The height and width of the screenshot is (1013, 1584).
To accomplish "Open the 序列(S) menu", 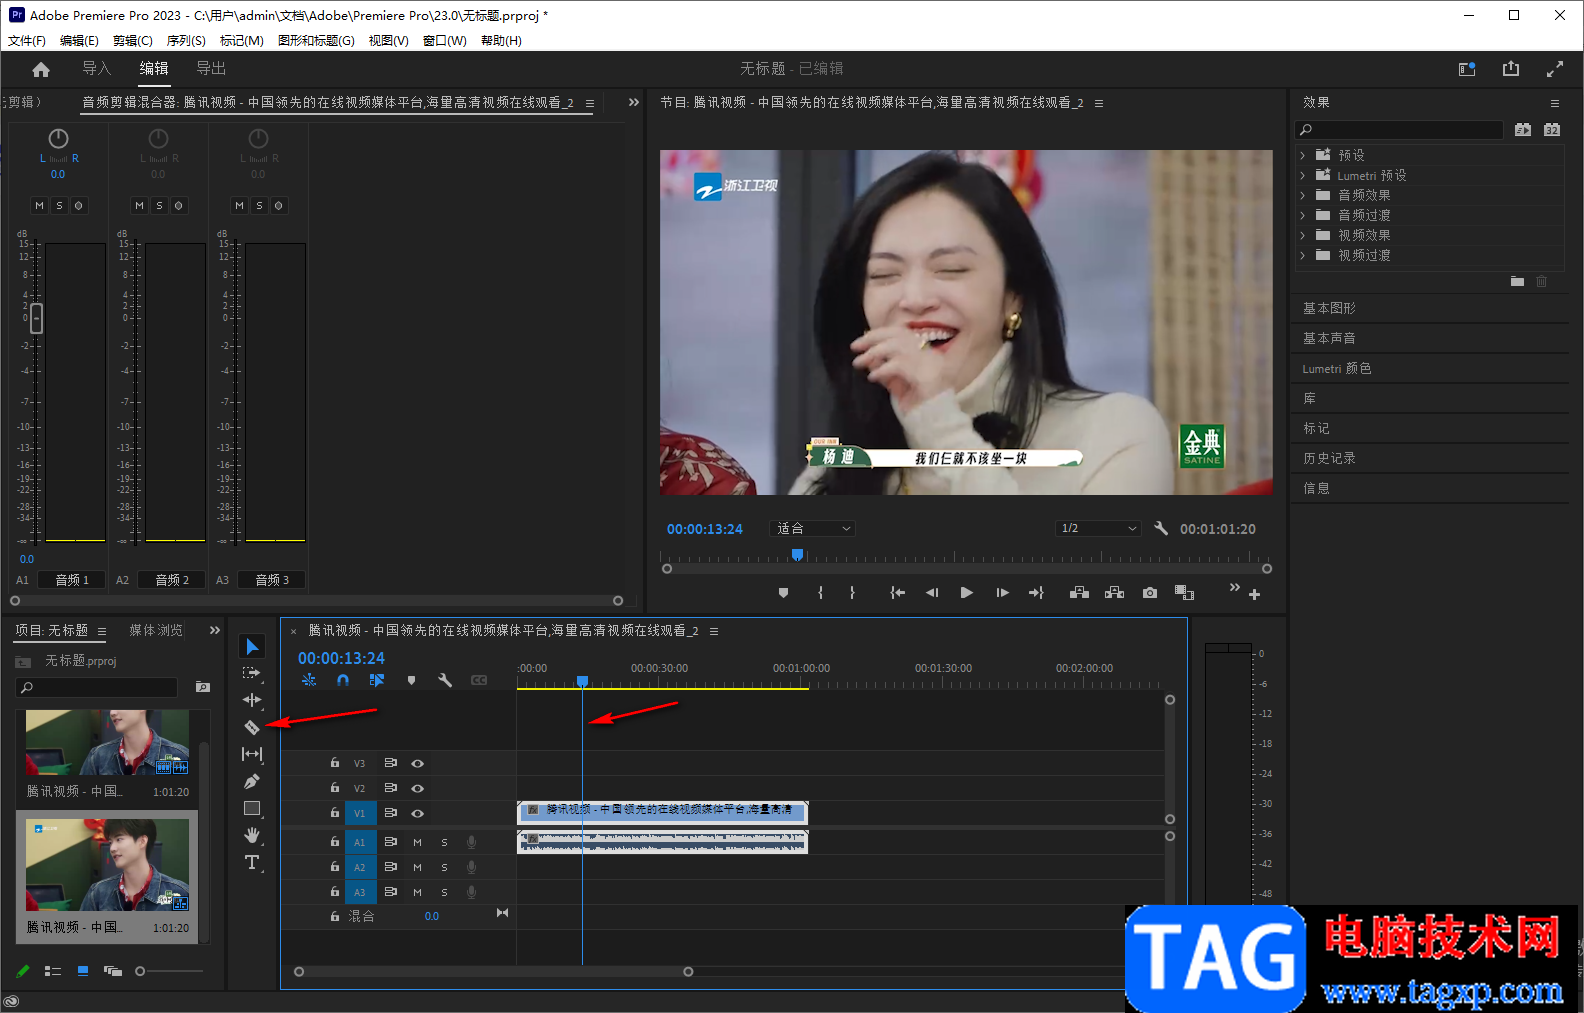I will (186, 41).
